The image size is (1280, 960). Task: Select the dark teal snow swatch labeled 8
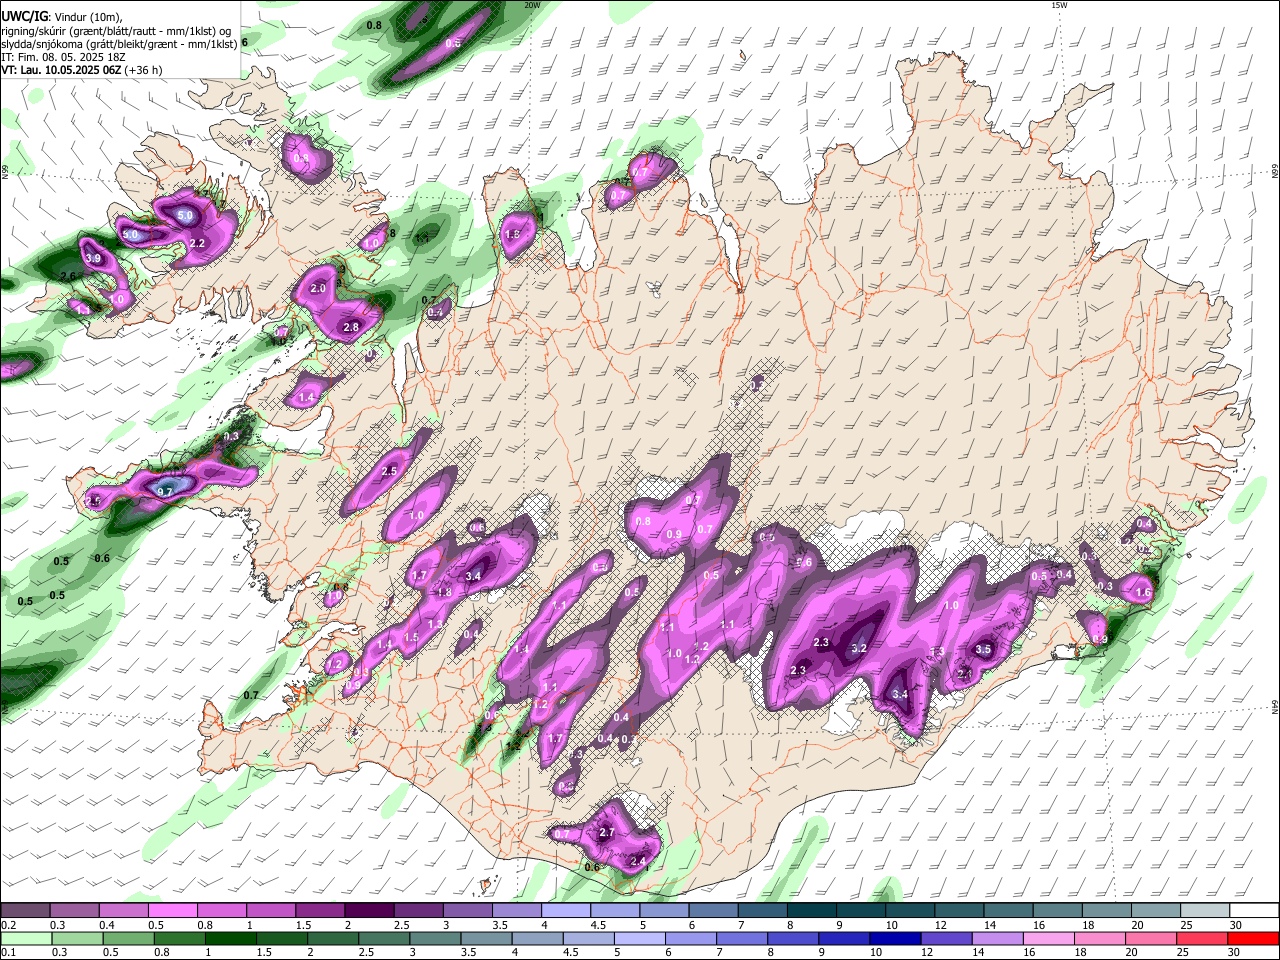812,910
